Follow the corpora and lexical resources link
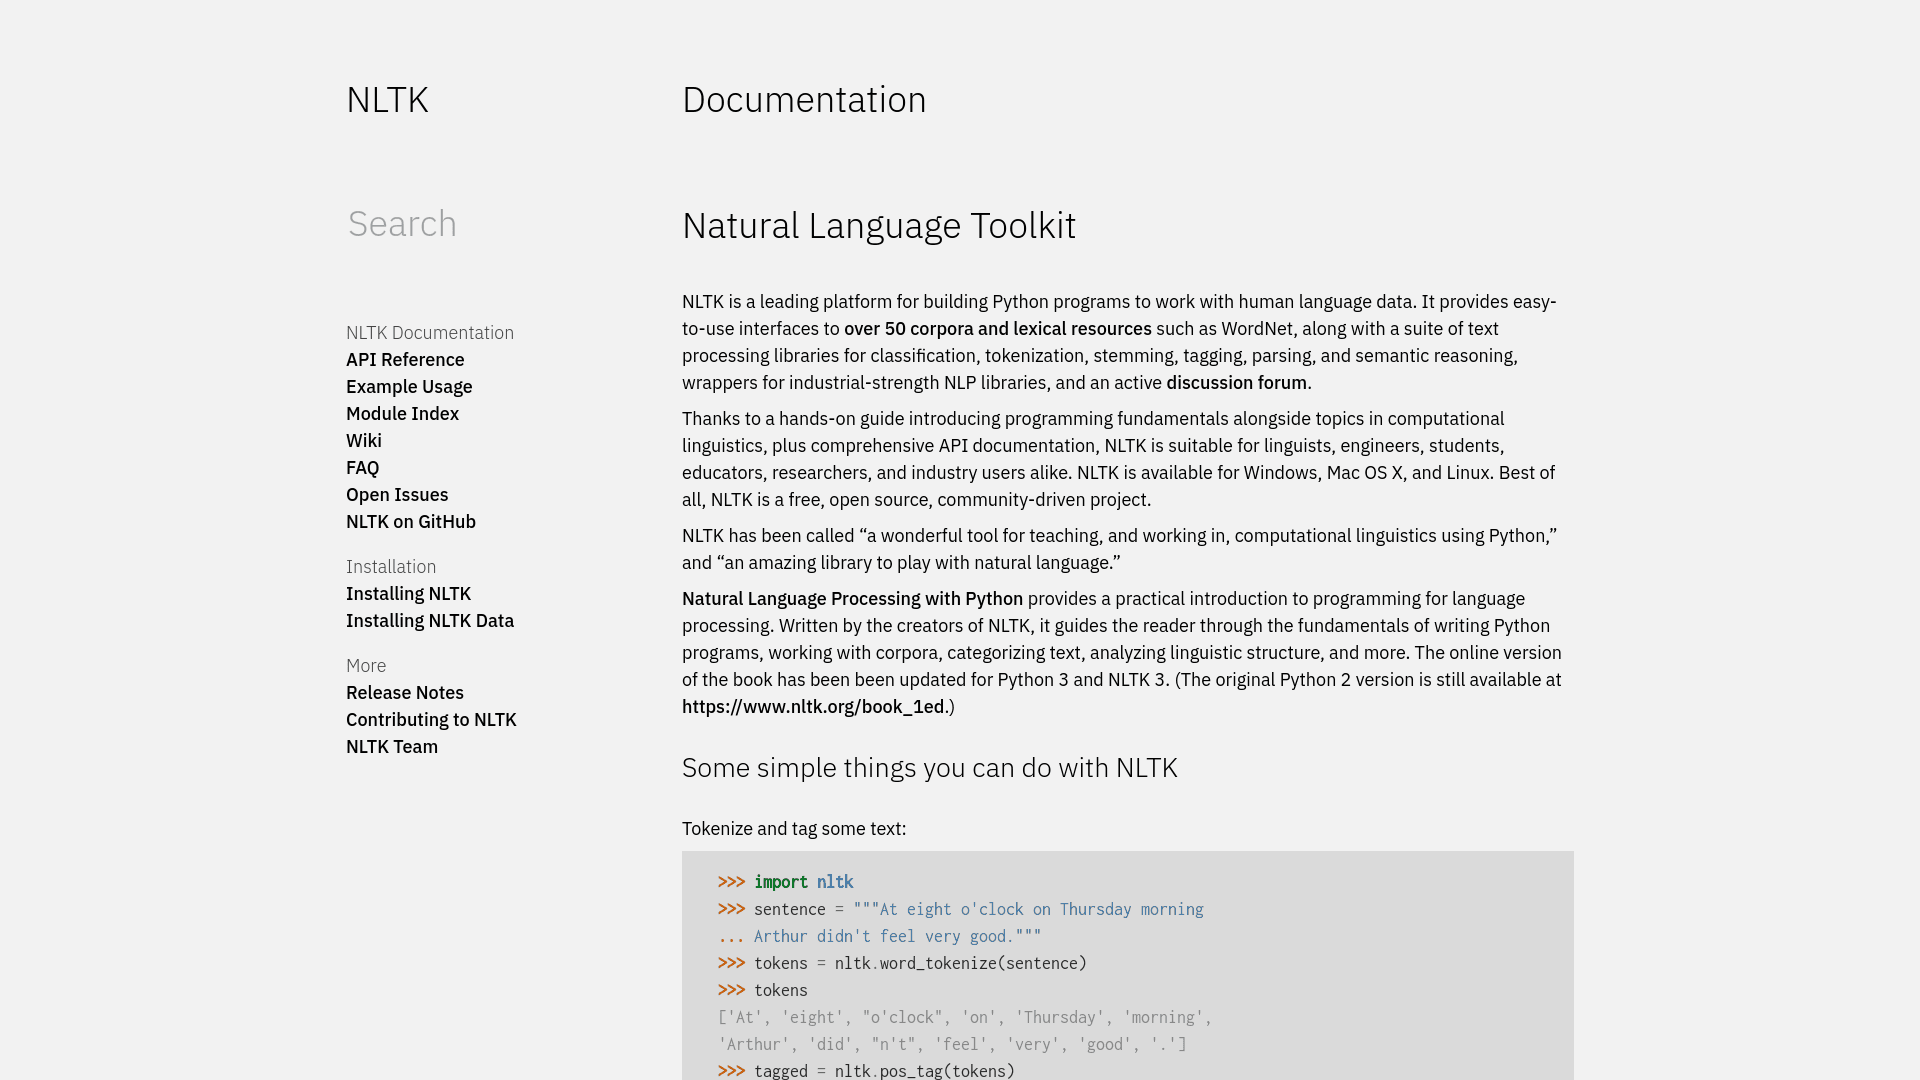The image size is (1920, 1080). pos(997,329)
